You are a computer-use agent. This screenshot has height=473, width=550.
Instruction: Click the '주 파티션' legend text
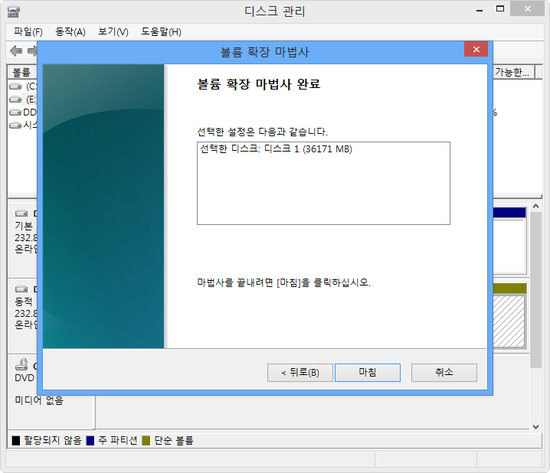coord(118,440)
